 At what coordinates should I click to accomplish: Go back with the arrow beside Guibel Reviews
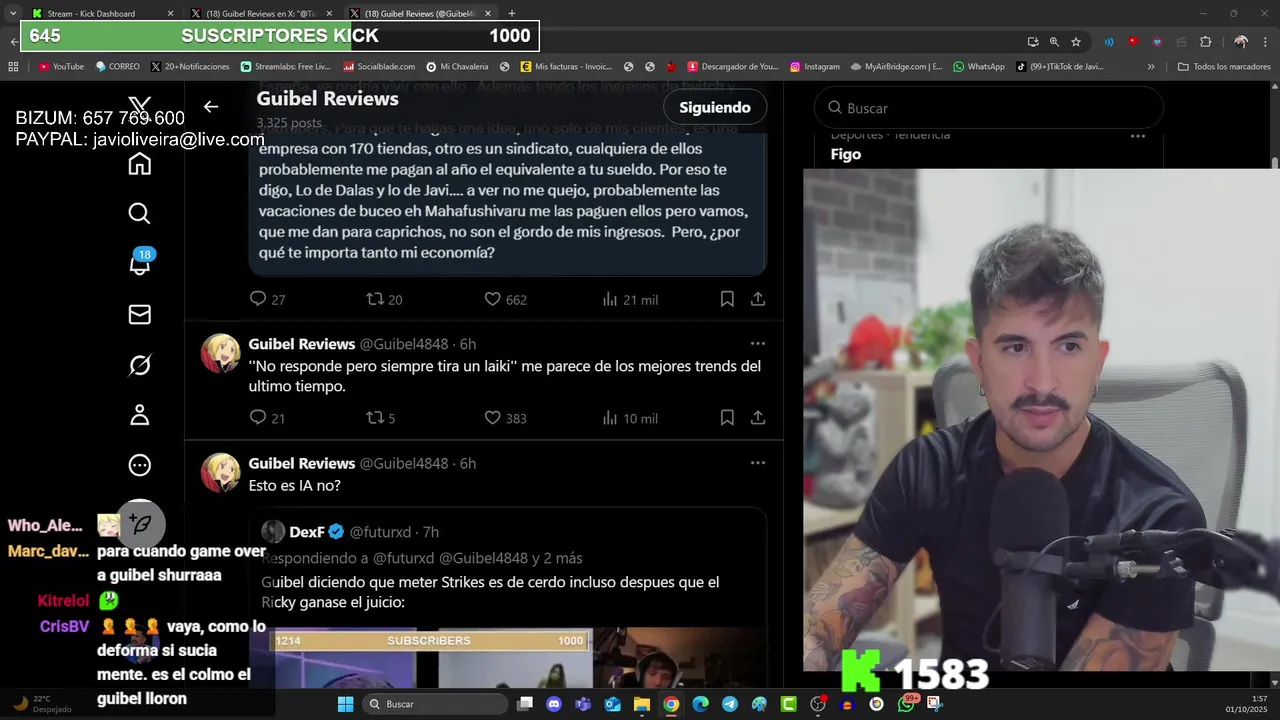[x=211, y=106]
